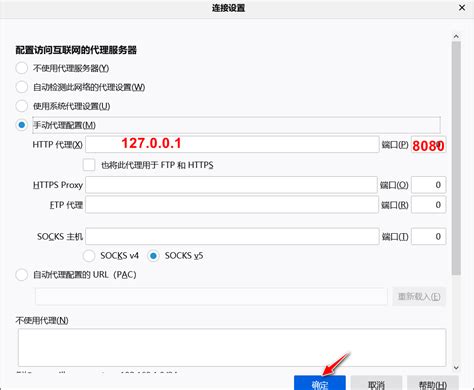Focus the FTP 代理 address field
Screen dimensions: 474x390
(x=232, y=205)
